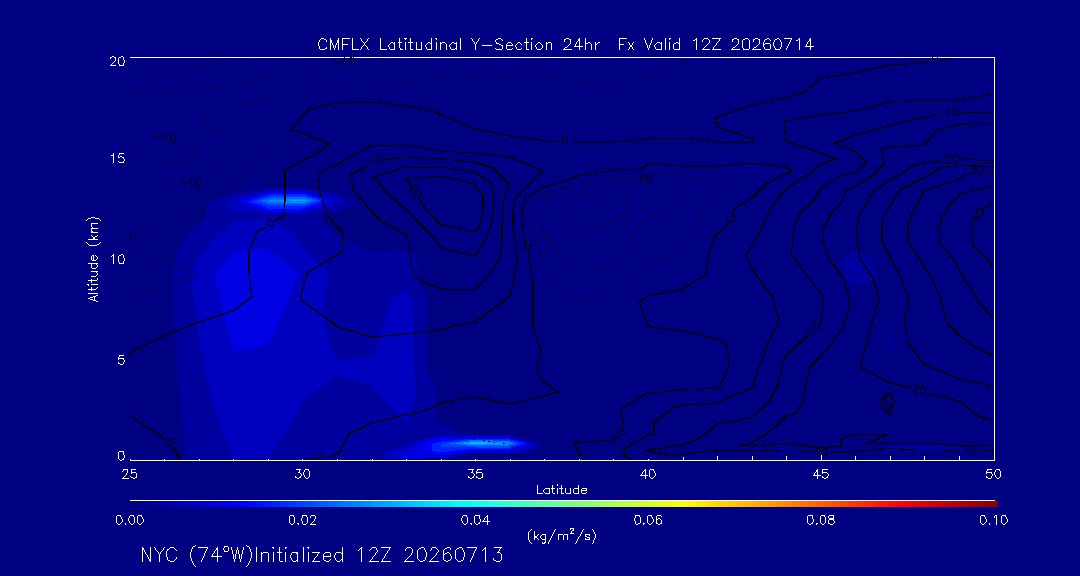Click the colorbar red end at 0.10
The height and width of the screenshot is (576, 1080).
click(x=992, y=504)
